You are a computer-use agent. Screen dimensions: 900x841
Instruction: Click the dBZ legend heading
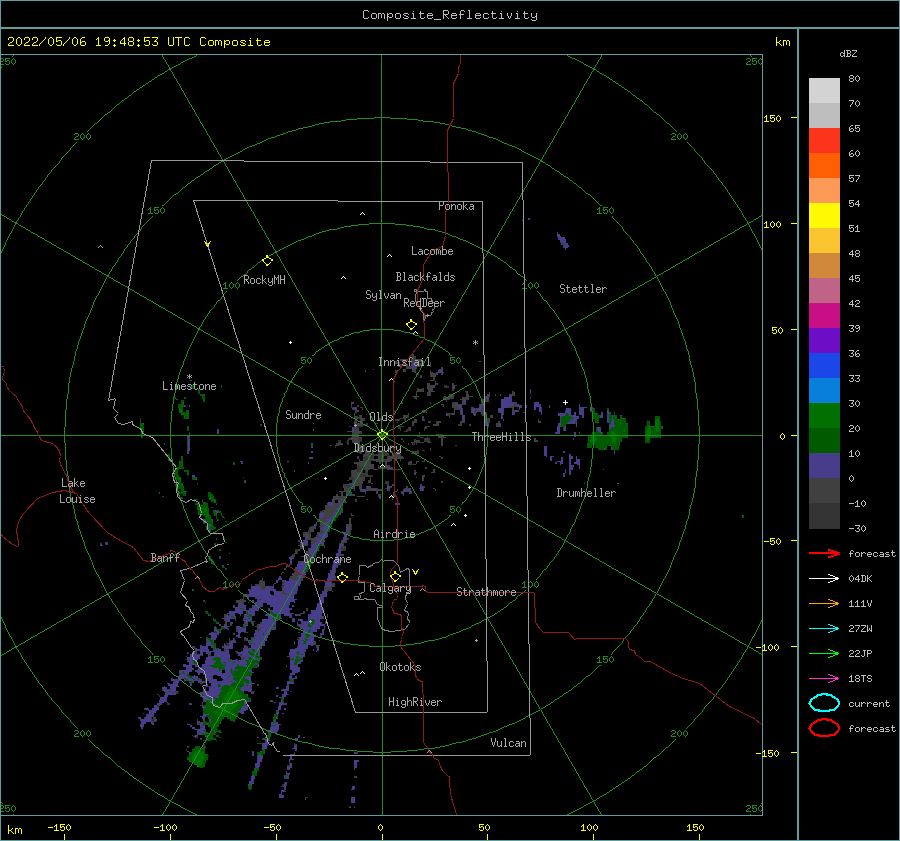coord(848,53)
